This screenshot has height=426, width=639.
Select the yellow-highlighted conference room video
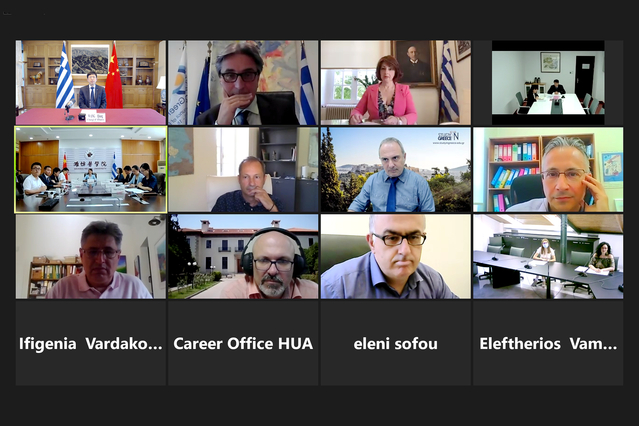(x=91, y=170)
